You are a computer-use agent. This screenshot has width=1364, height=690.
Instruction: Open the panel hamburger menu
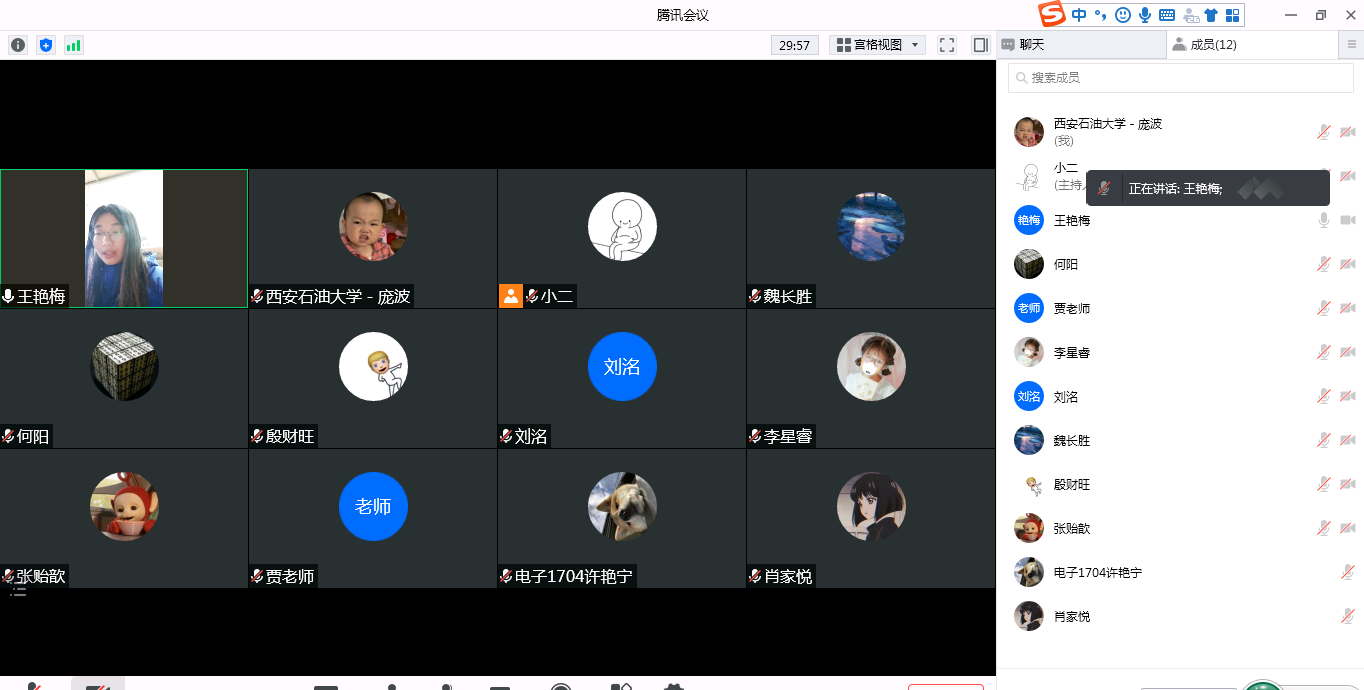(1352, 45)
